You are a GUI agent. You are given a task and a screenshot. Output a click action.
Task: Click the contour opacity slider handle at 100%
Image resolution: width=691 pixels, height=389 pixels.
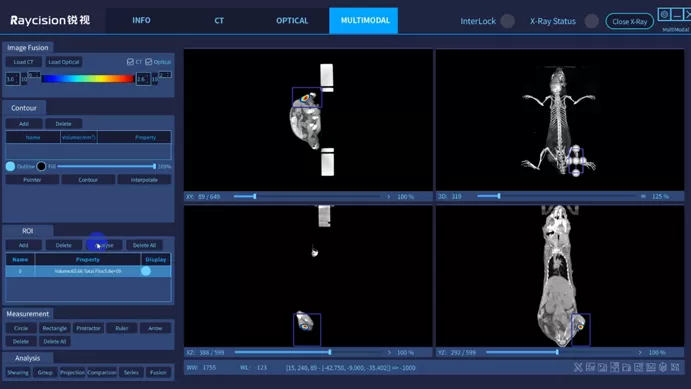point(154,166)
